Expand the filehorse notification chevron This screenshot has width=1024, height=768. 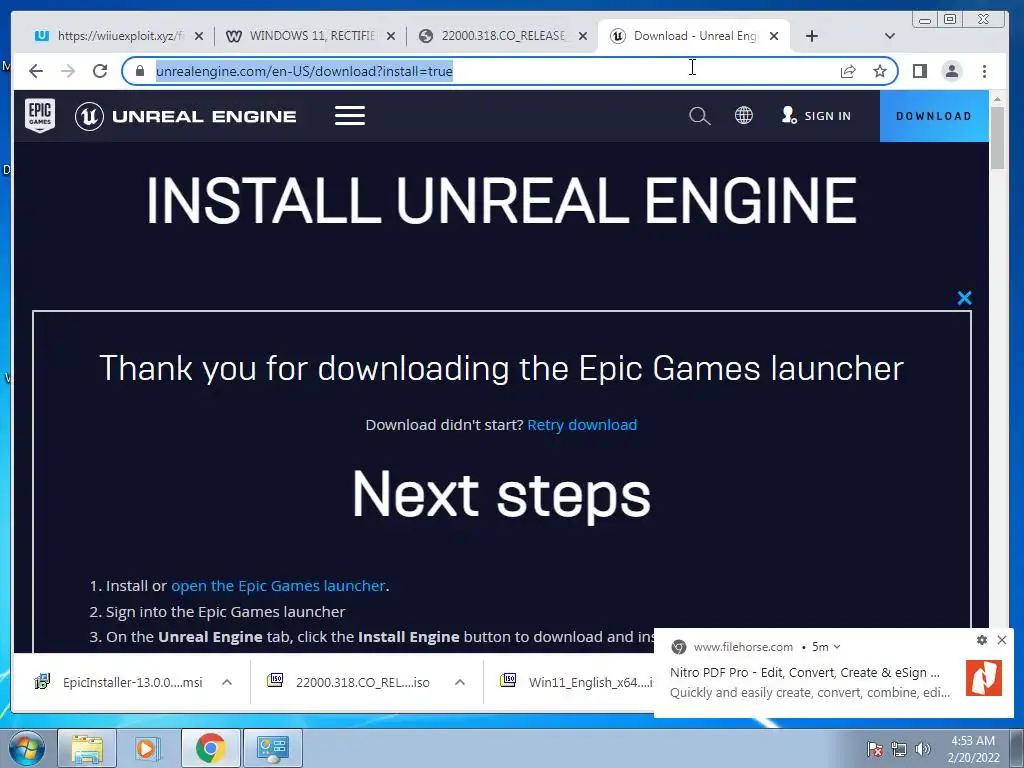tap(837, 647)
